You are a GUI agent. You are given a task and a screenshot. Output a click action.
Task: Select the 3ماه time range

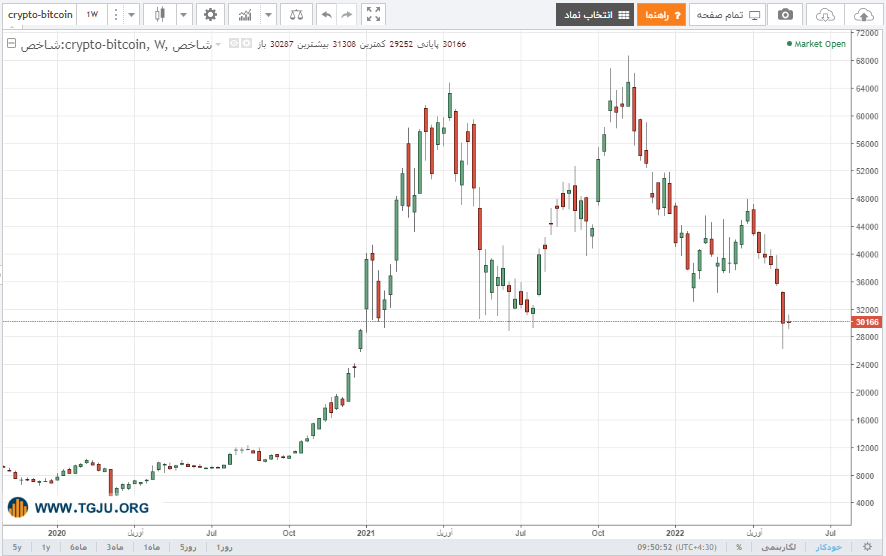pyautogui.click(x=115, y=547)
